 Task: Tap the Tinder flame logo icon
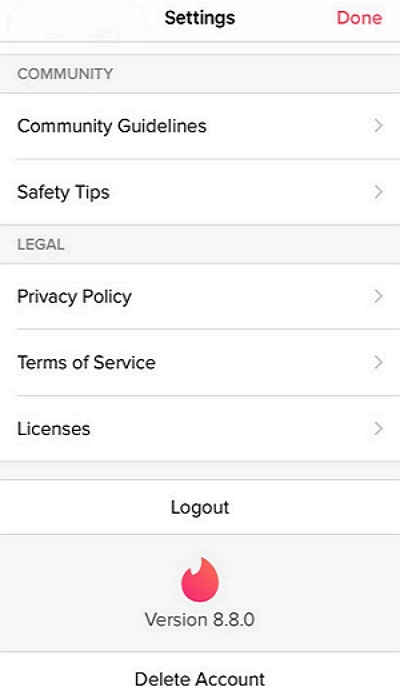click(x=200, y=579)
